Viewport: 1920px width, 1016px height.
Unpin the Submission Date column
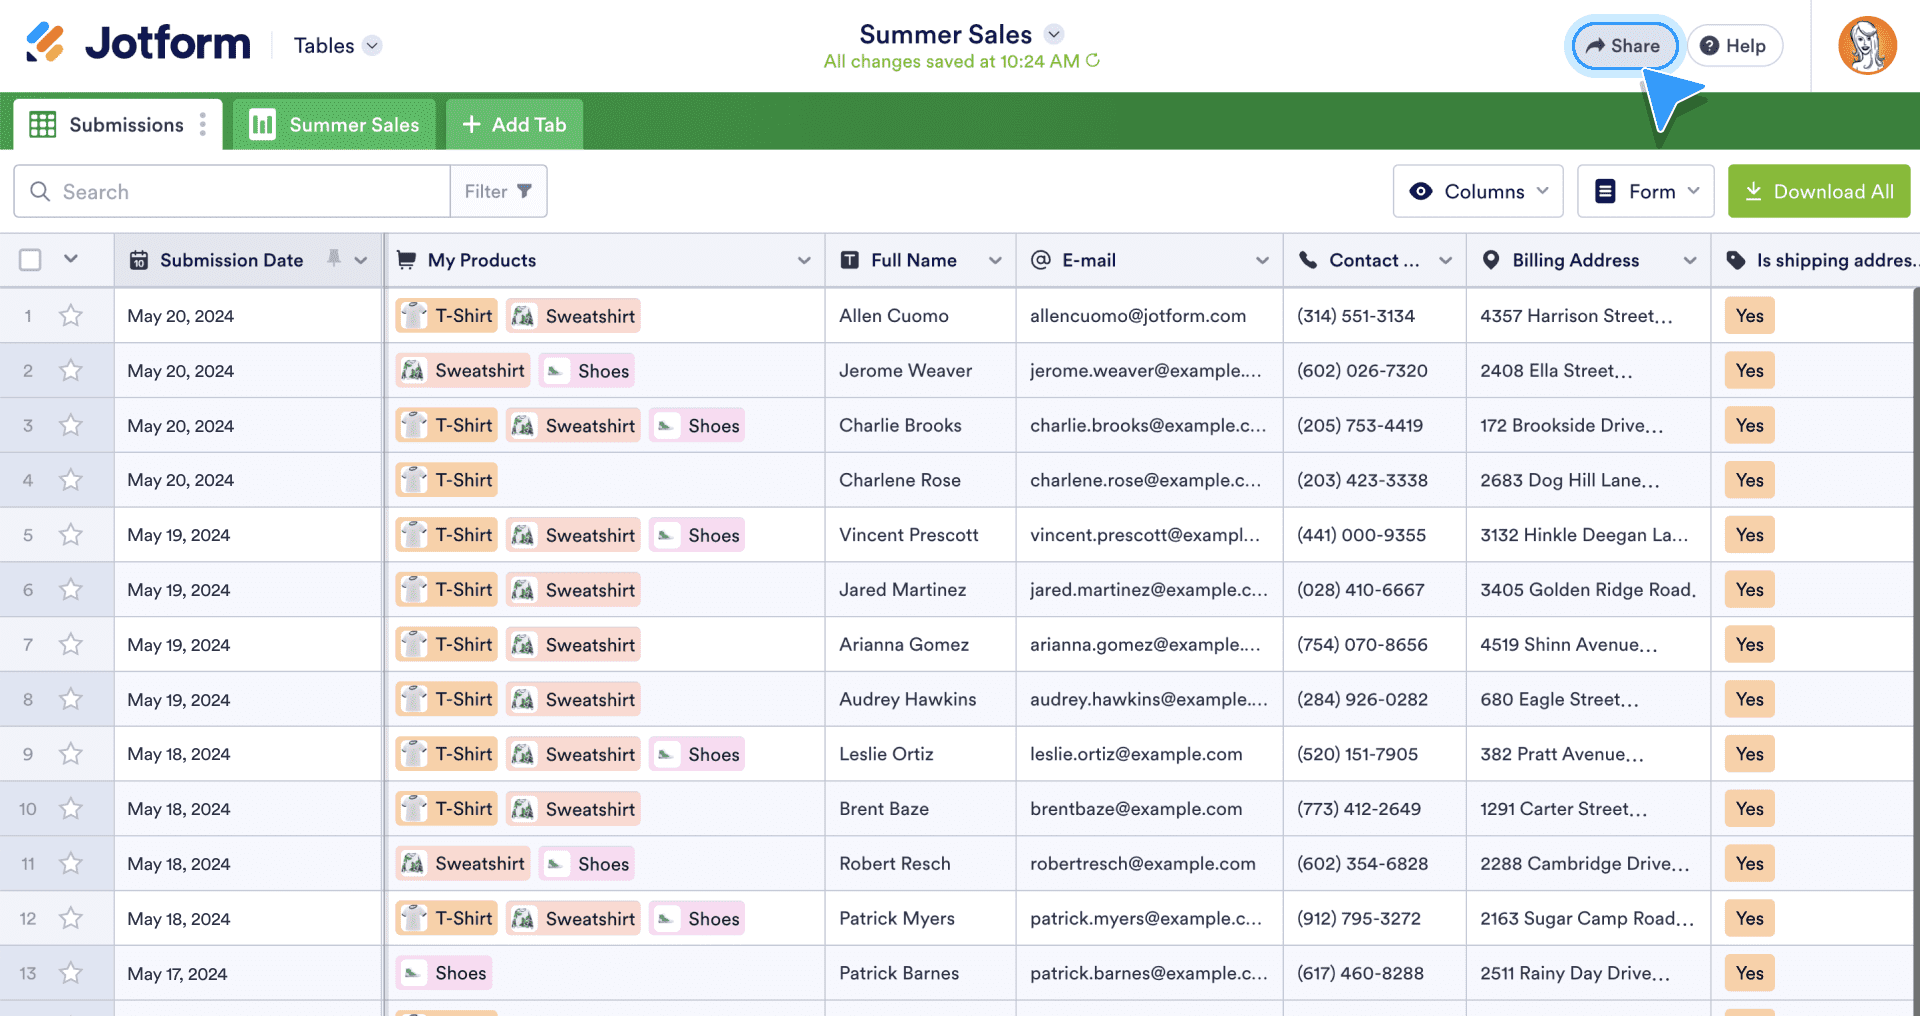(333, 259)
